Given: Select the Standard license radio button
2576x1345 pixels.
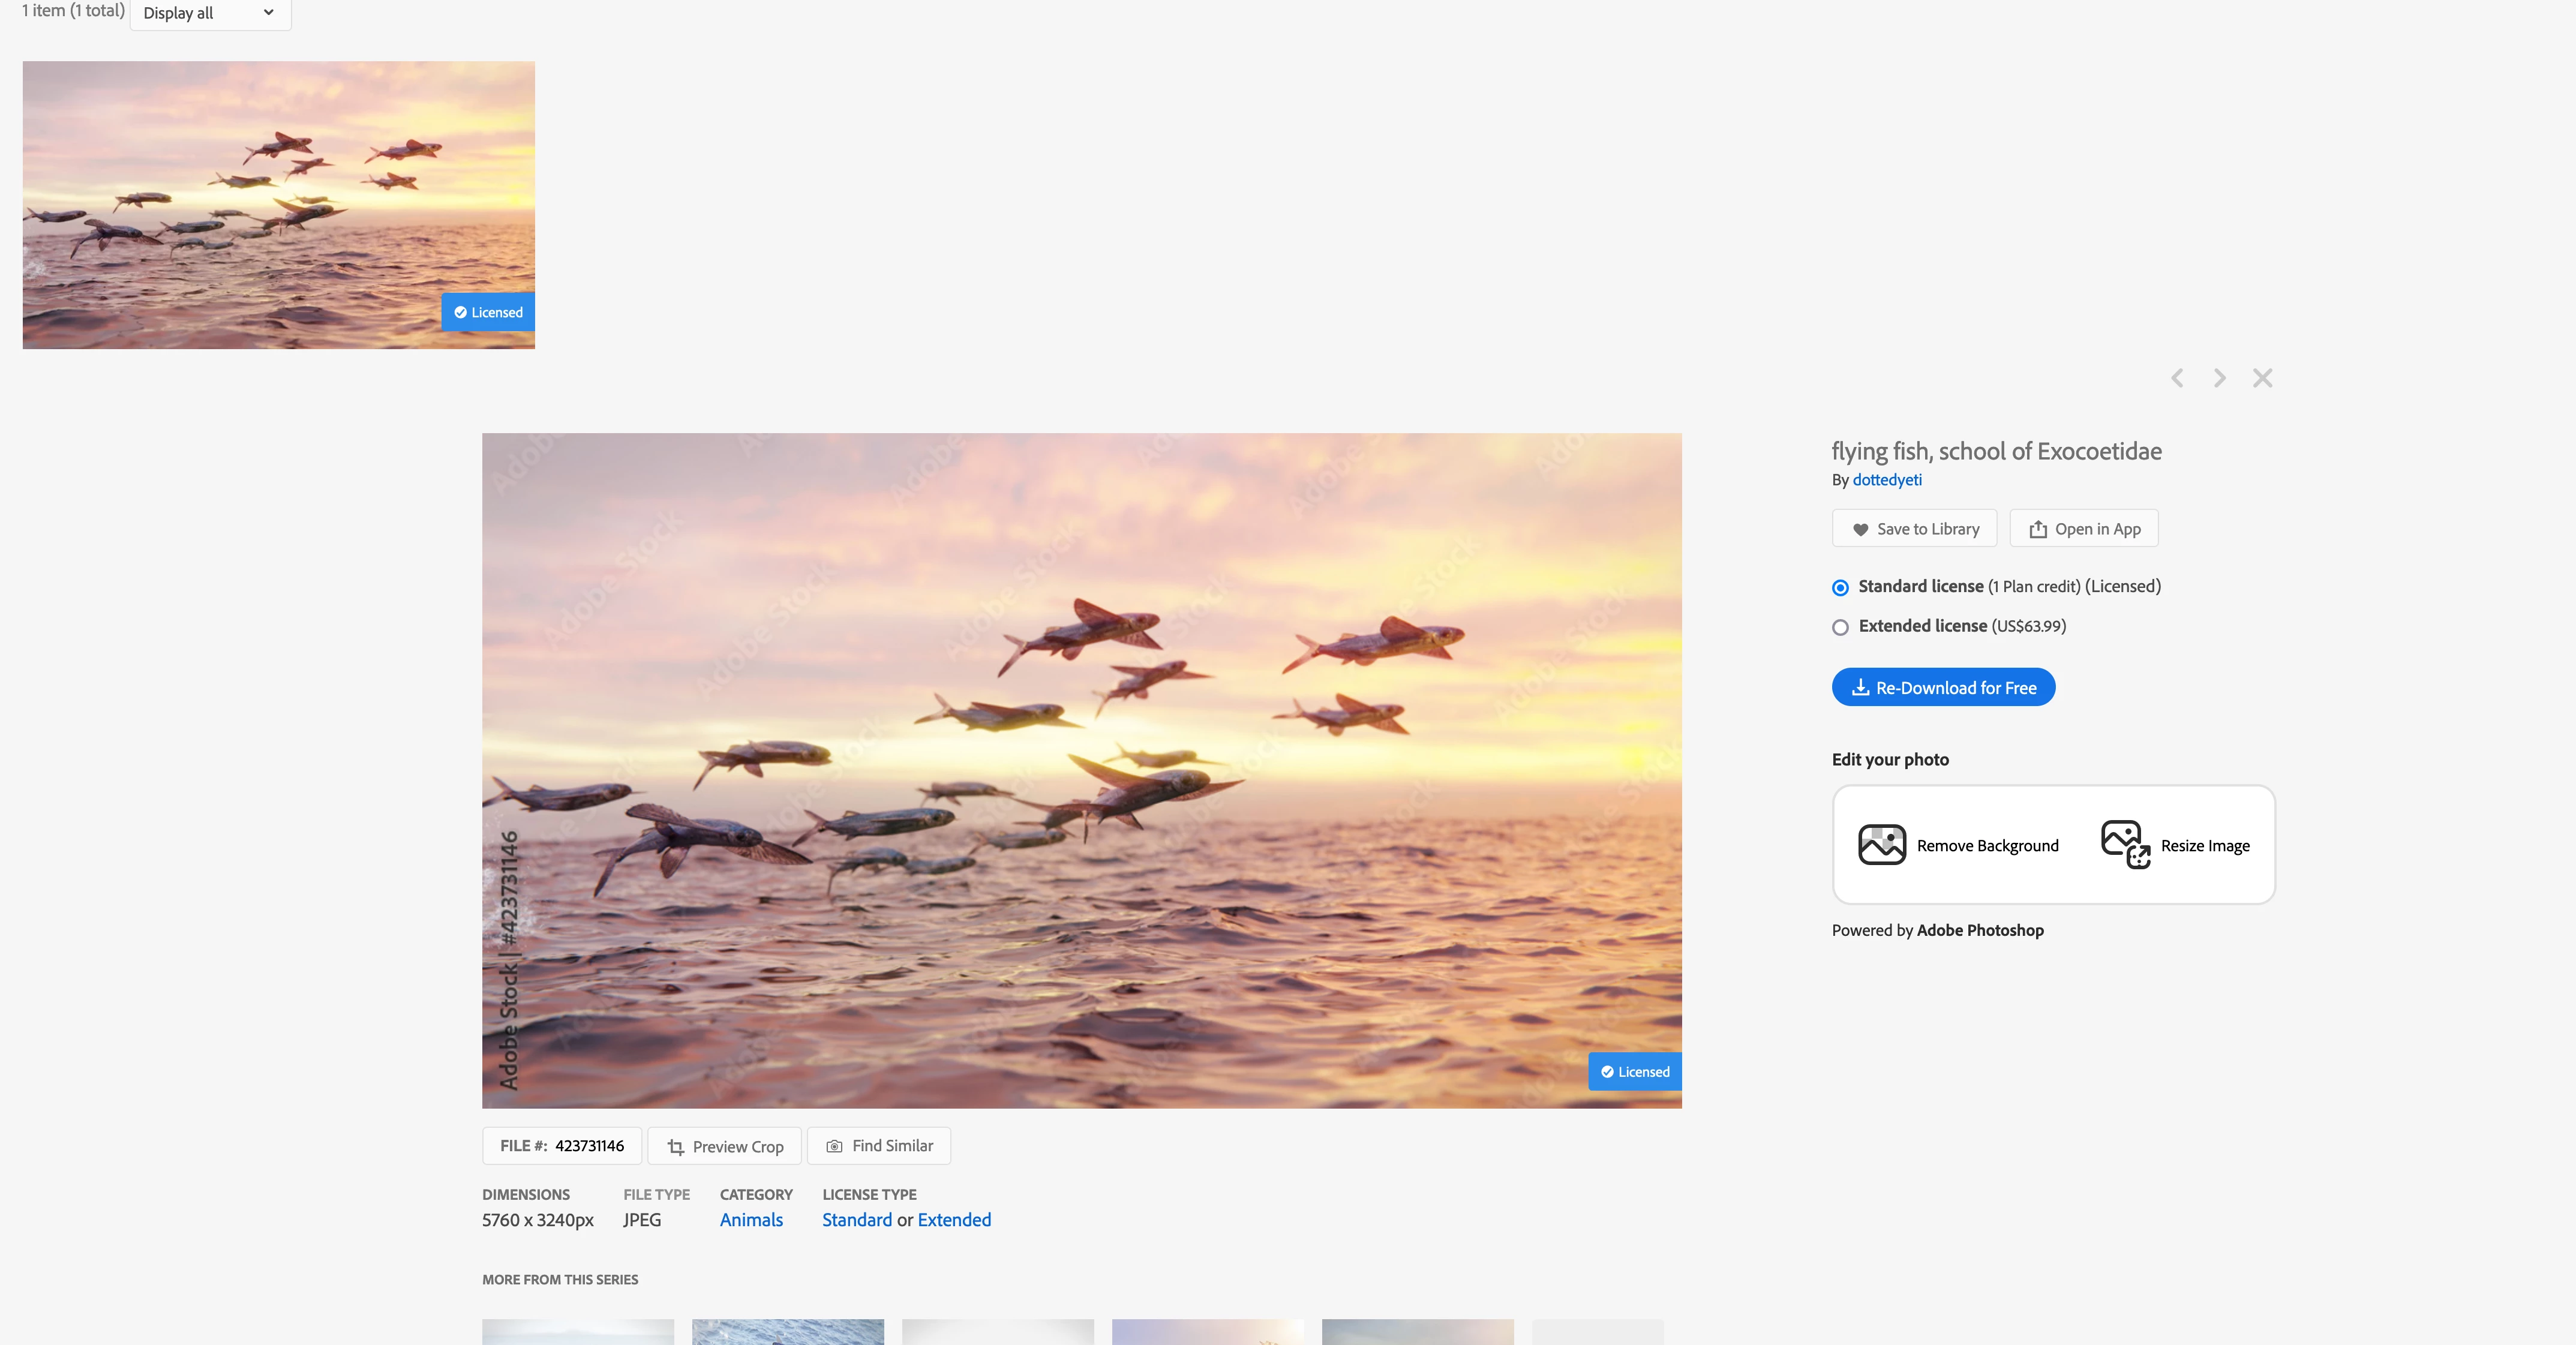Looking at the screenshot, I should 1840,588.
